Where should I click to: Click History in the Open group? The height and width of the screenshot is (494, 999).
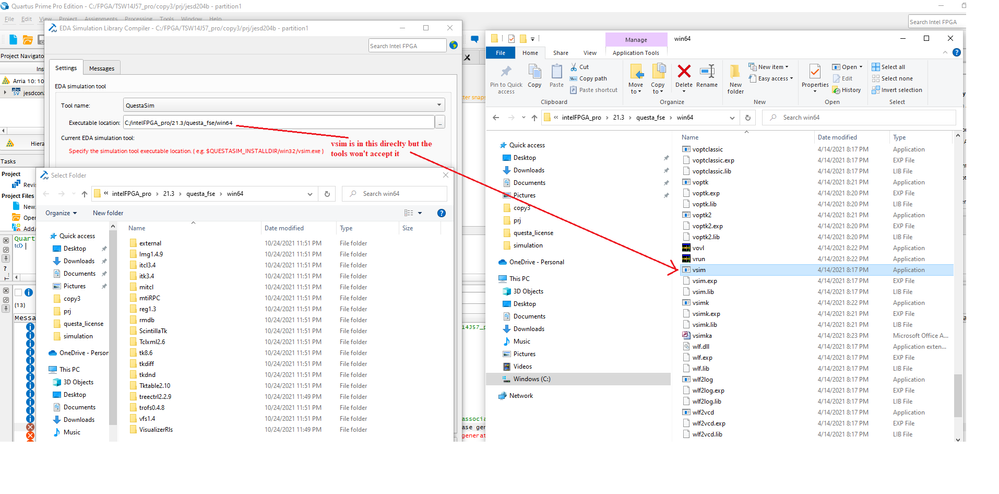coord(846,90)
